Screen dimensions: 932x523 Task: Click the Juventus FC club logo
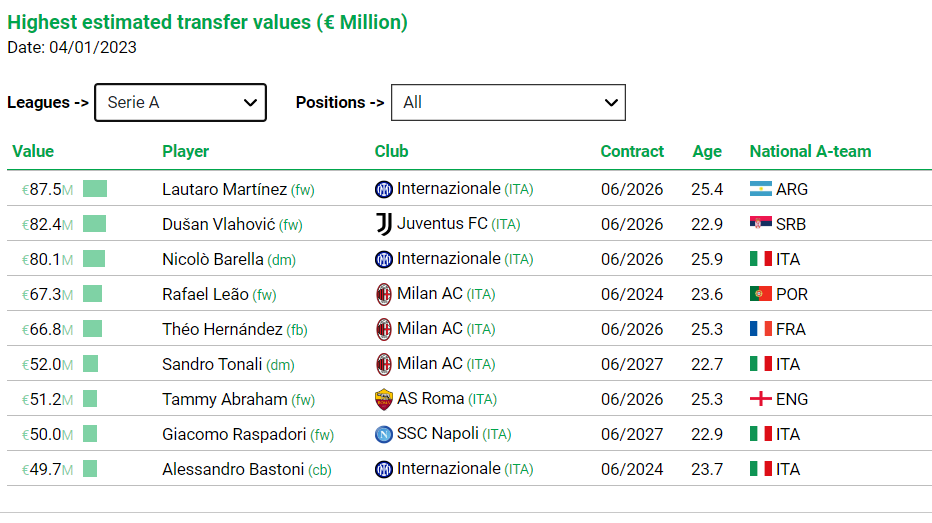click(x=384, y=224)
